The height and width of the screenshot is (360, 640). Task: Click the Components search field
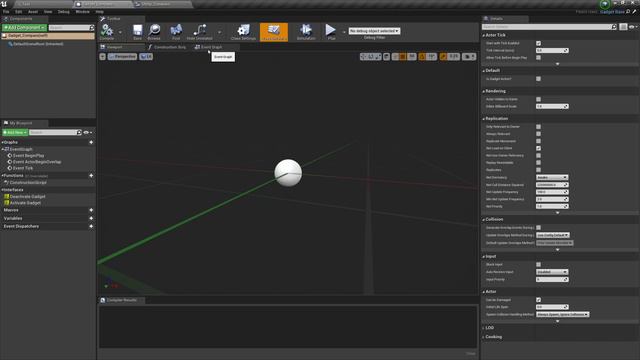pyautogui.click(x=71, y=28)
